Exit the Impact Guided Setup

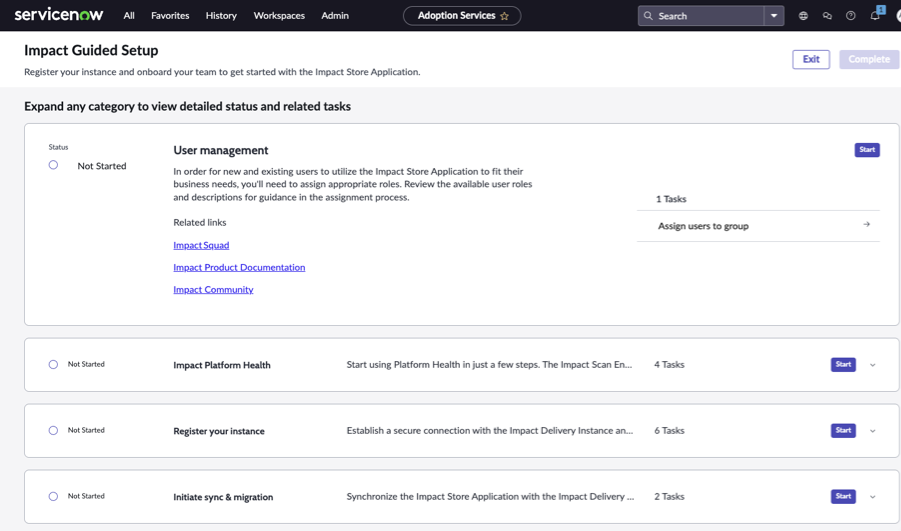[811, 59]
